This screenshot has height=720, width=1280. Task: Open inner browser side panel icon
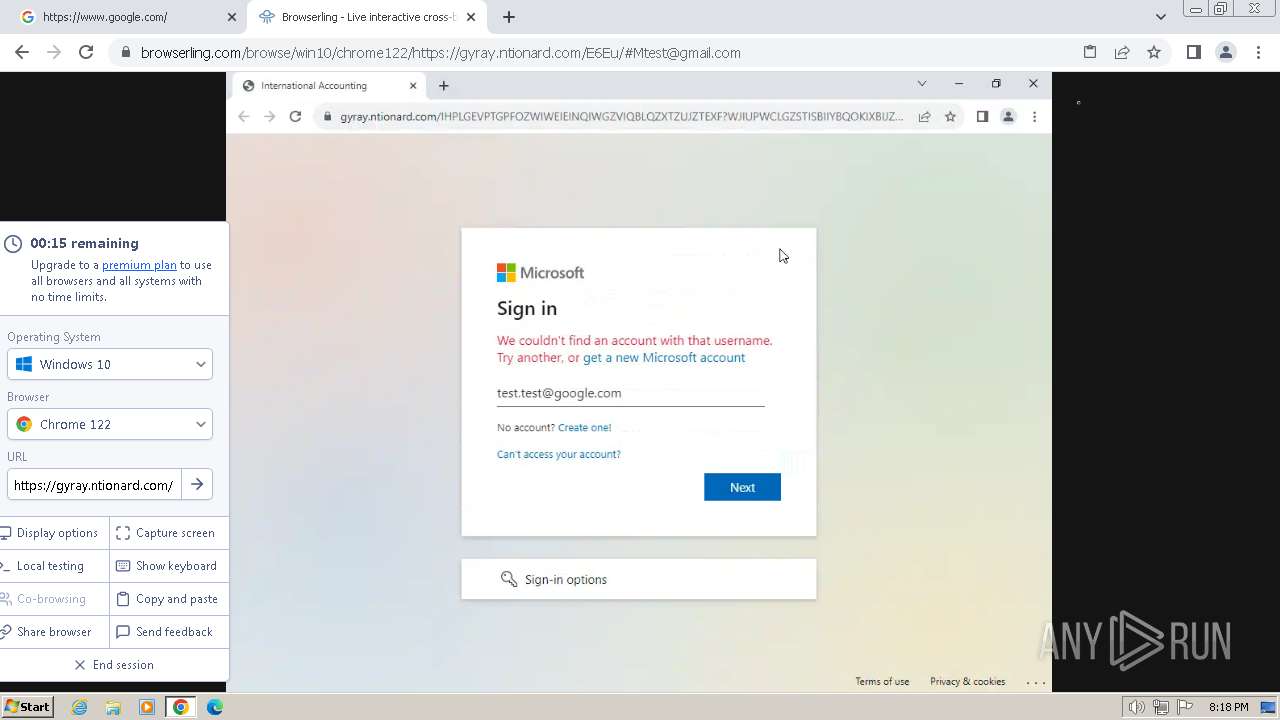click(982, 117)
